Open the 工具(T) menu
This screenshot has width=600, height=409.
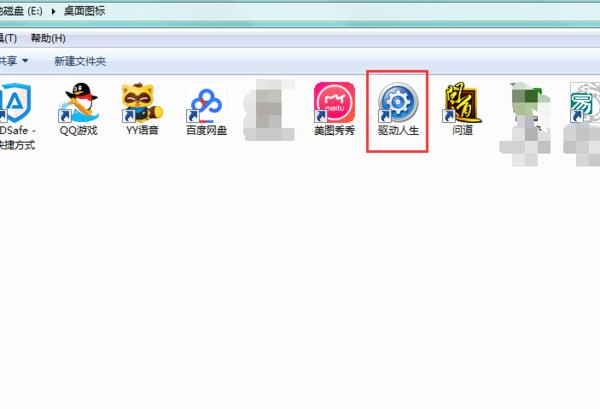8,38
